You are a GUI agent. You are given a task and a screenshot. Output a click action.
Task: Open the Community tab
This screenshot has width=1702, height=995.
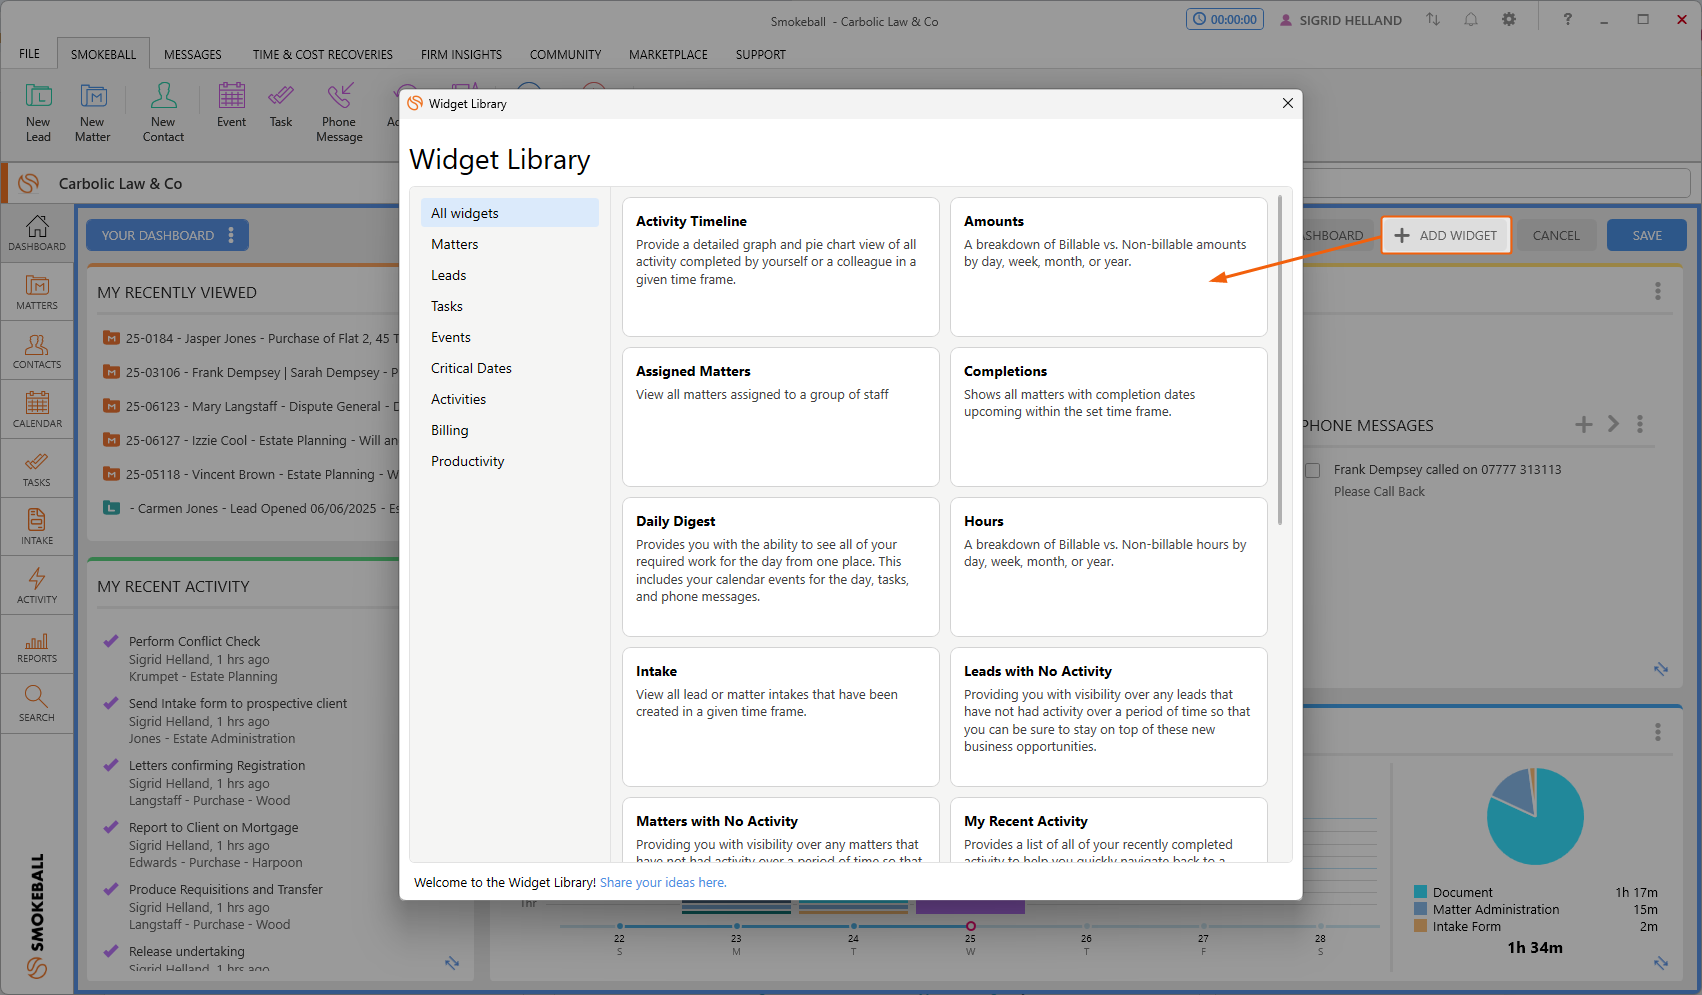tap(566, 54)
